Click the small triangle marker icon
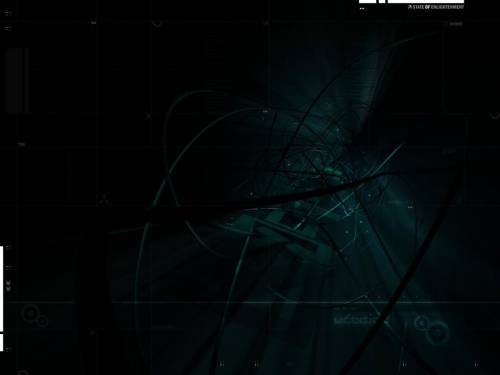The width and height of the screenshot is (500, 375). (104, 199)
